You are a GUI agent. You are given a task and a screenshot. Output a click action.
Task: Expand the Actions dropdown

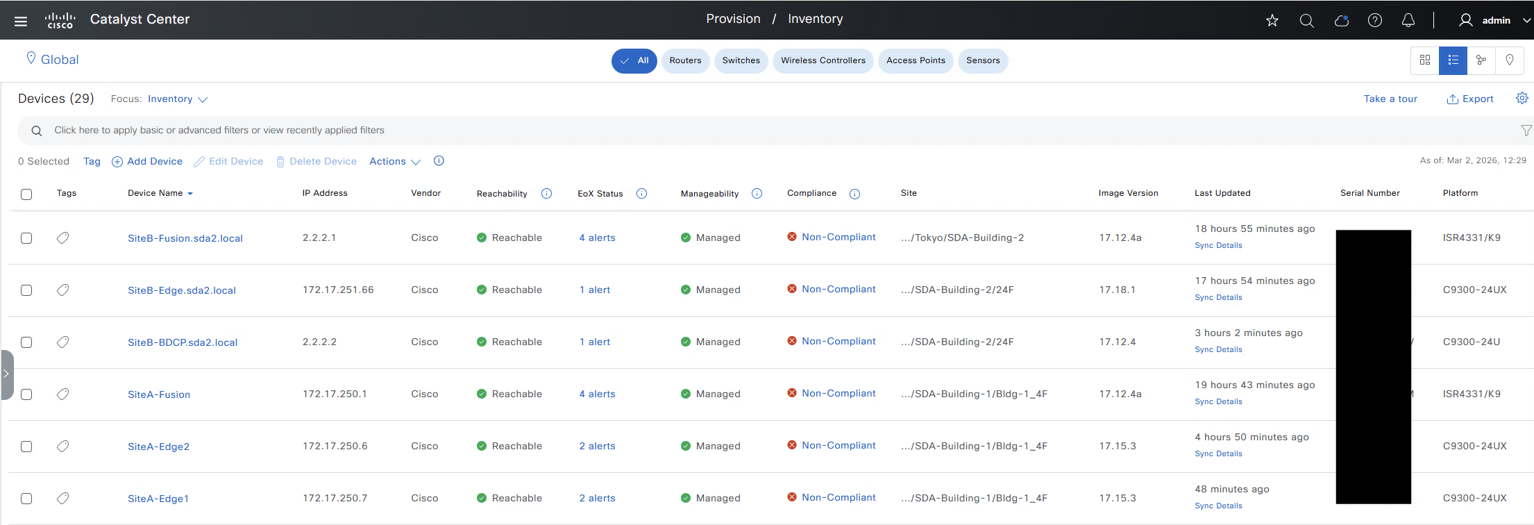point(394,162)
